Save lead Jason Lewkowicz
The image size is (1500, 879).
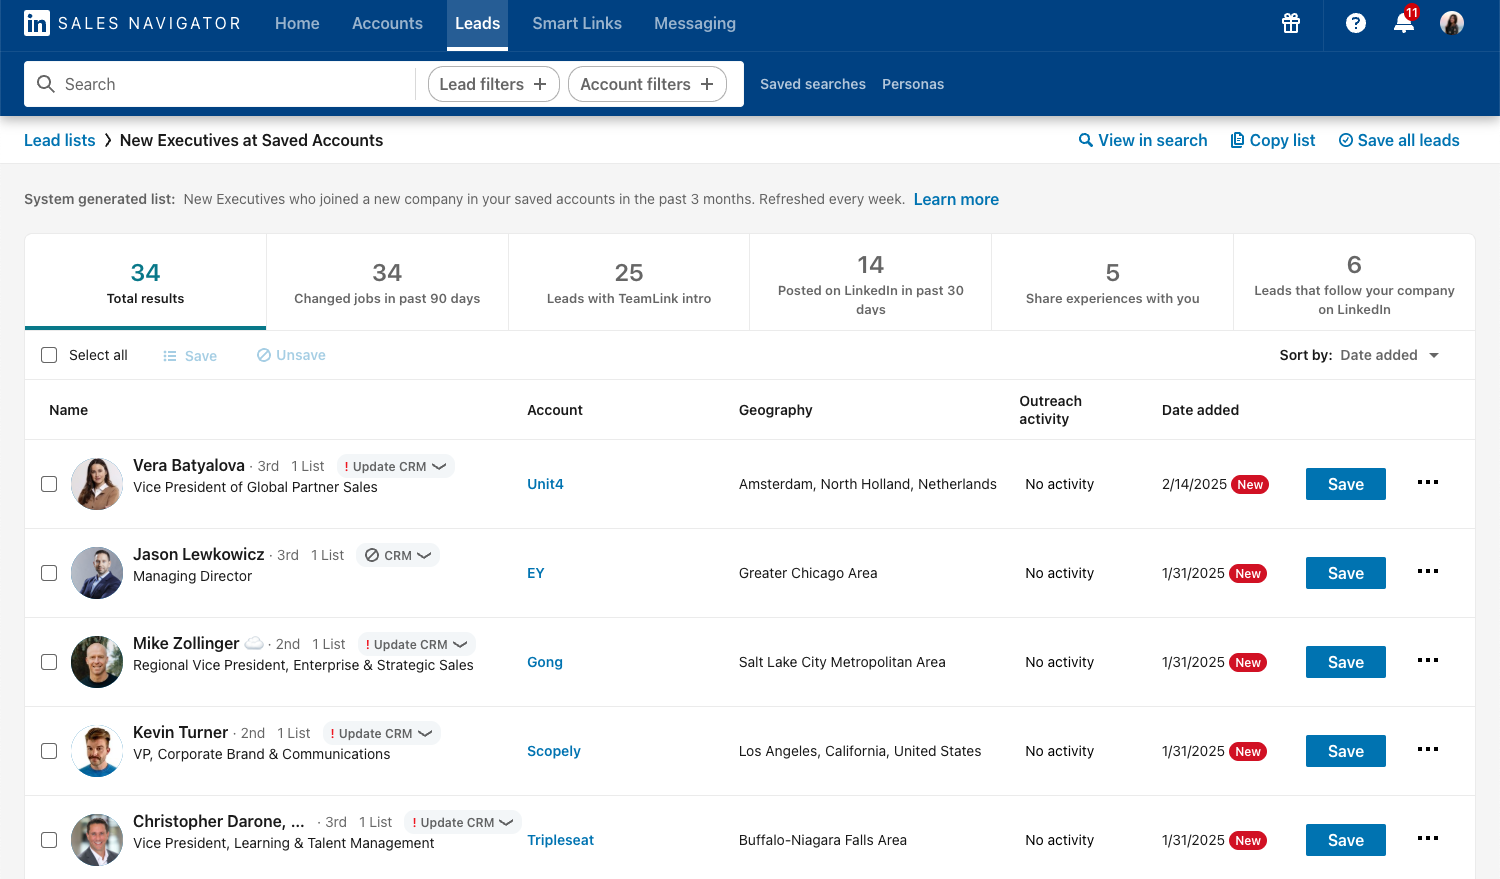[1346, 573]
